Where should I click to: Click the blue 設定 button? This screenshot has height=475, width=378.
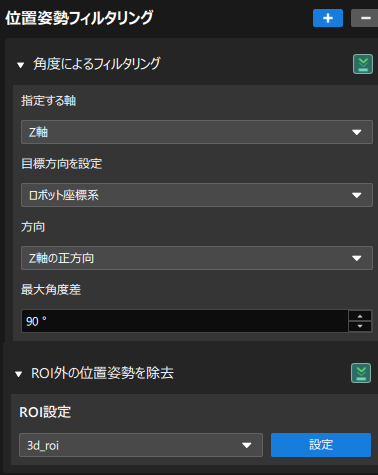pyautogui.click(x=321, y=445)
